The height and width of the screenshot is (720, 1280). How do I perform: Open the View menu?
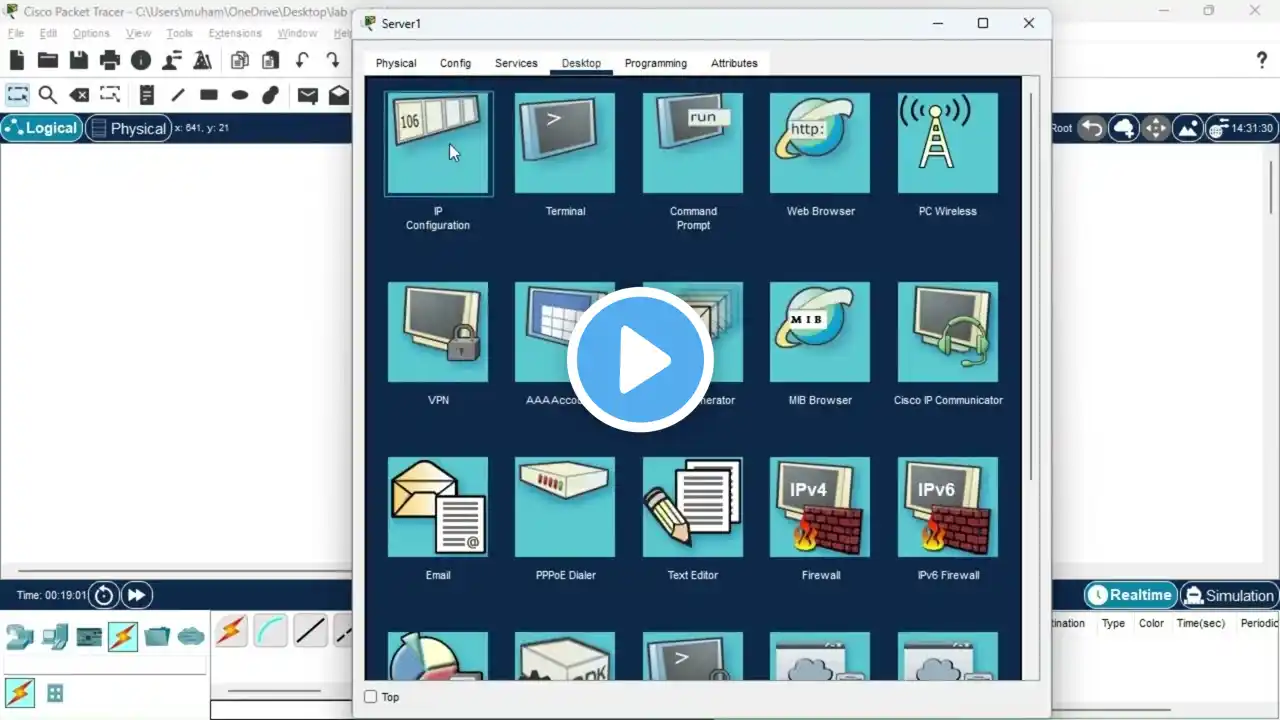[x=138, y=33]
